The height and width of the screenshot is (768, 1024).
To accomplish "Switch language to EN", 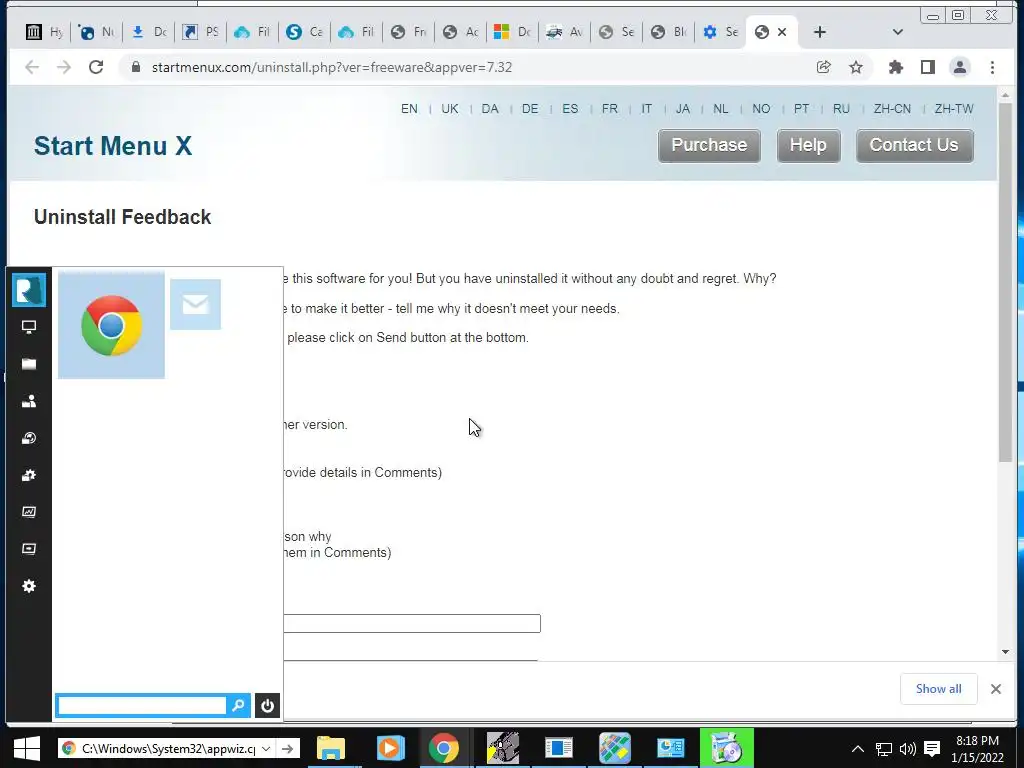I will (x=409, y=109).
